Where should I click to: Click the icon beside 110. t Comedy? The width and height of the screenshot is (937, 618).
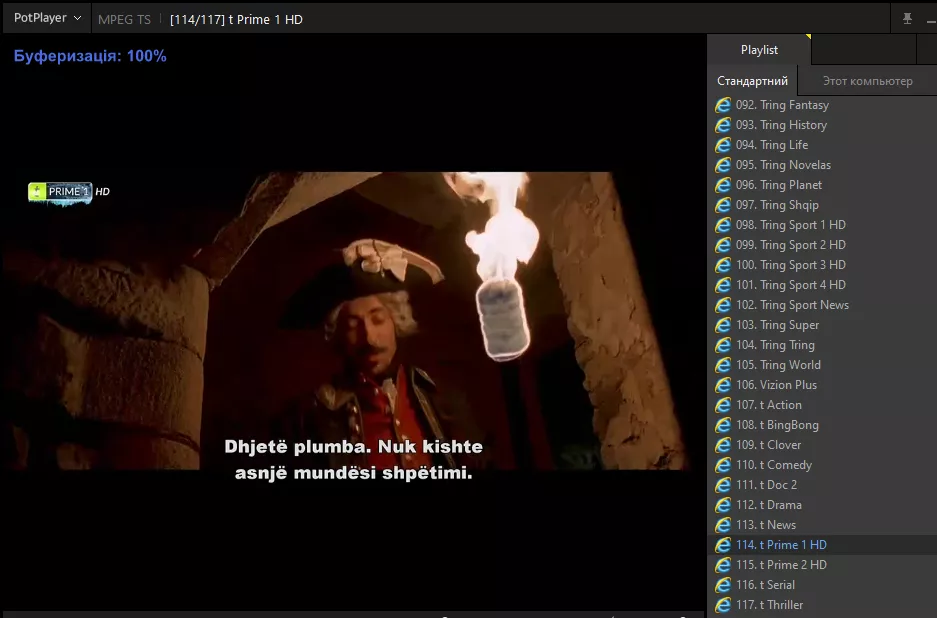coord(723,466)
